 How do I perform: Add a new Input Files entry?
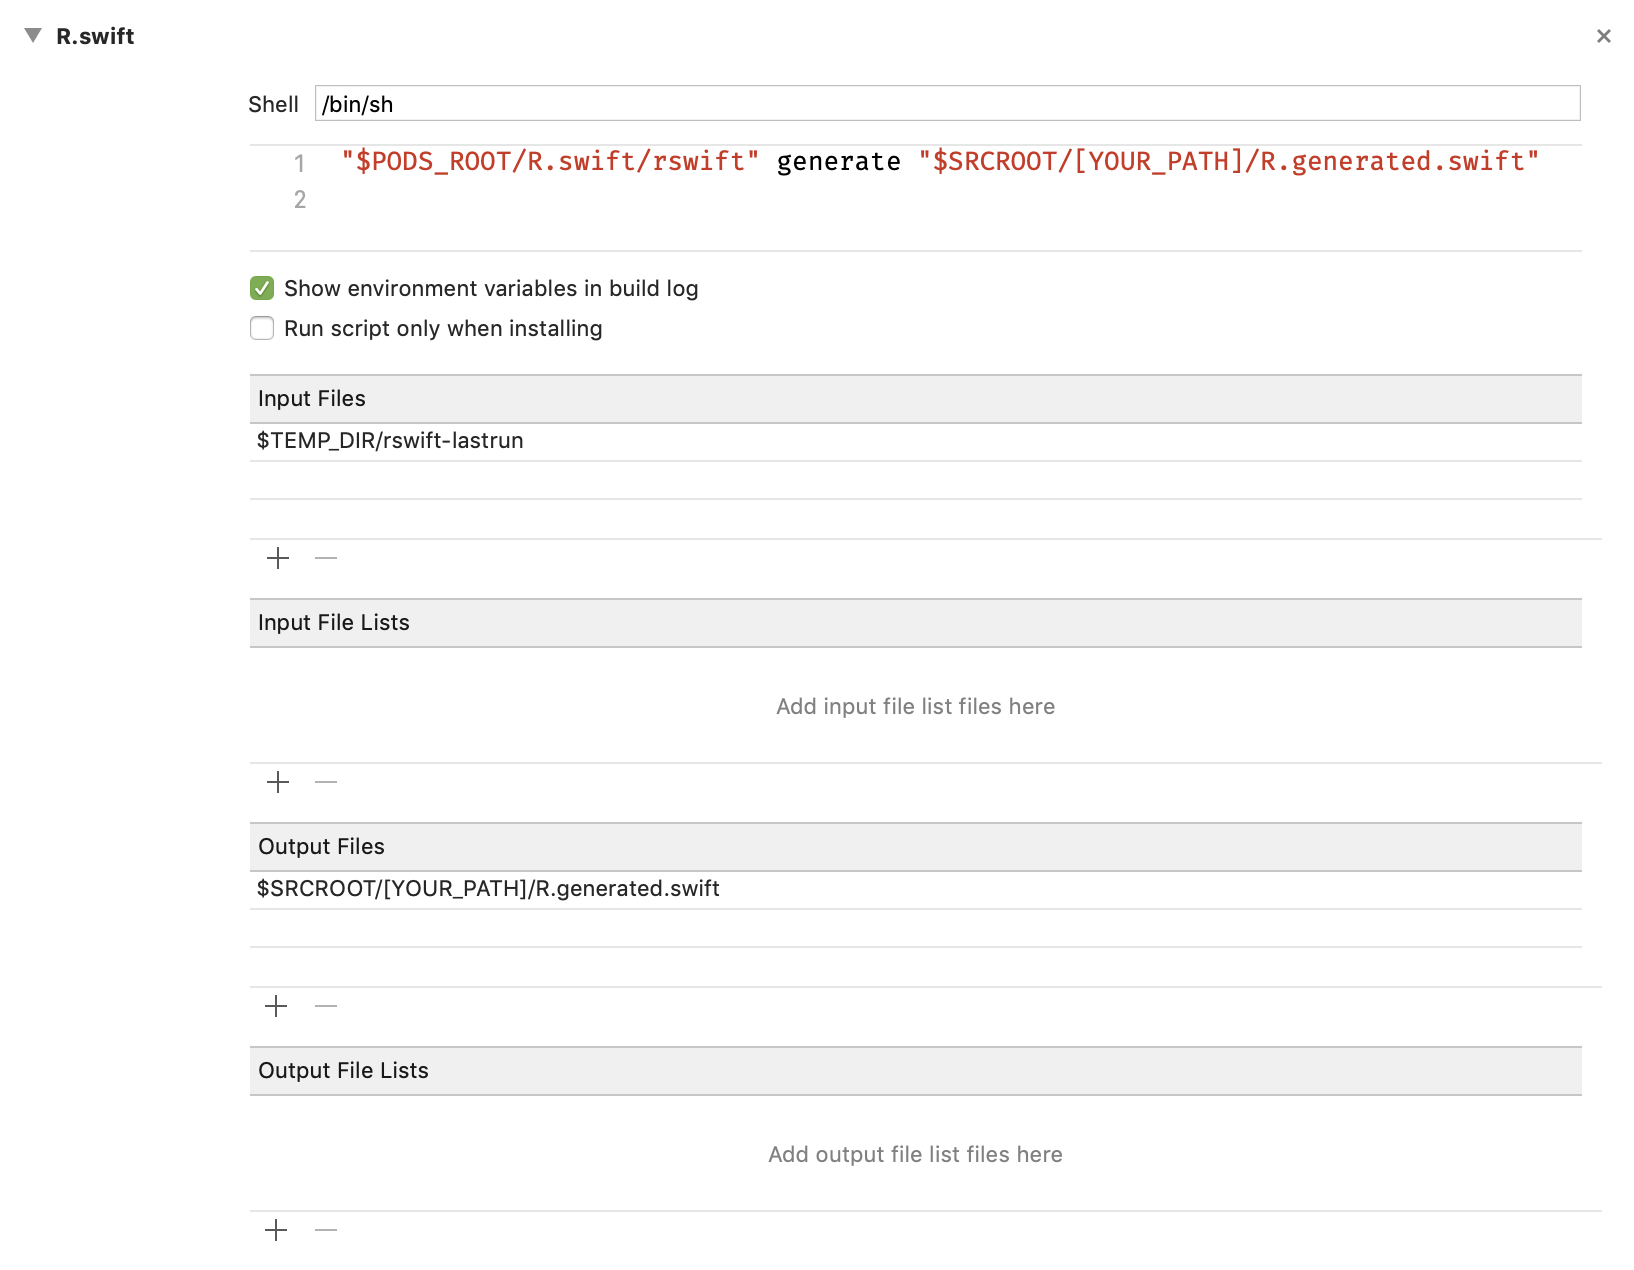pos(278,558)
